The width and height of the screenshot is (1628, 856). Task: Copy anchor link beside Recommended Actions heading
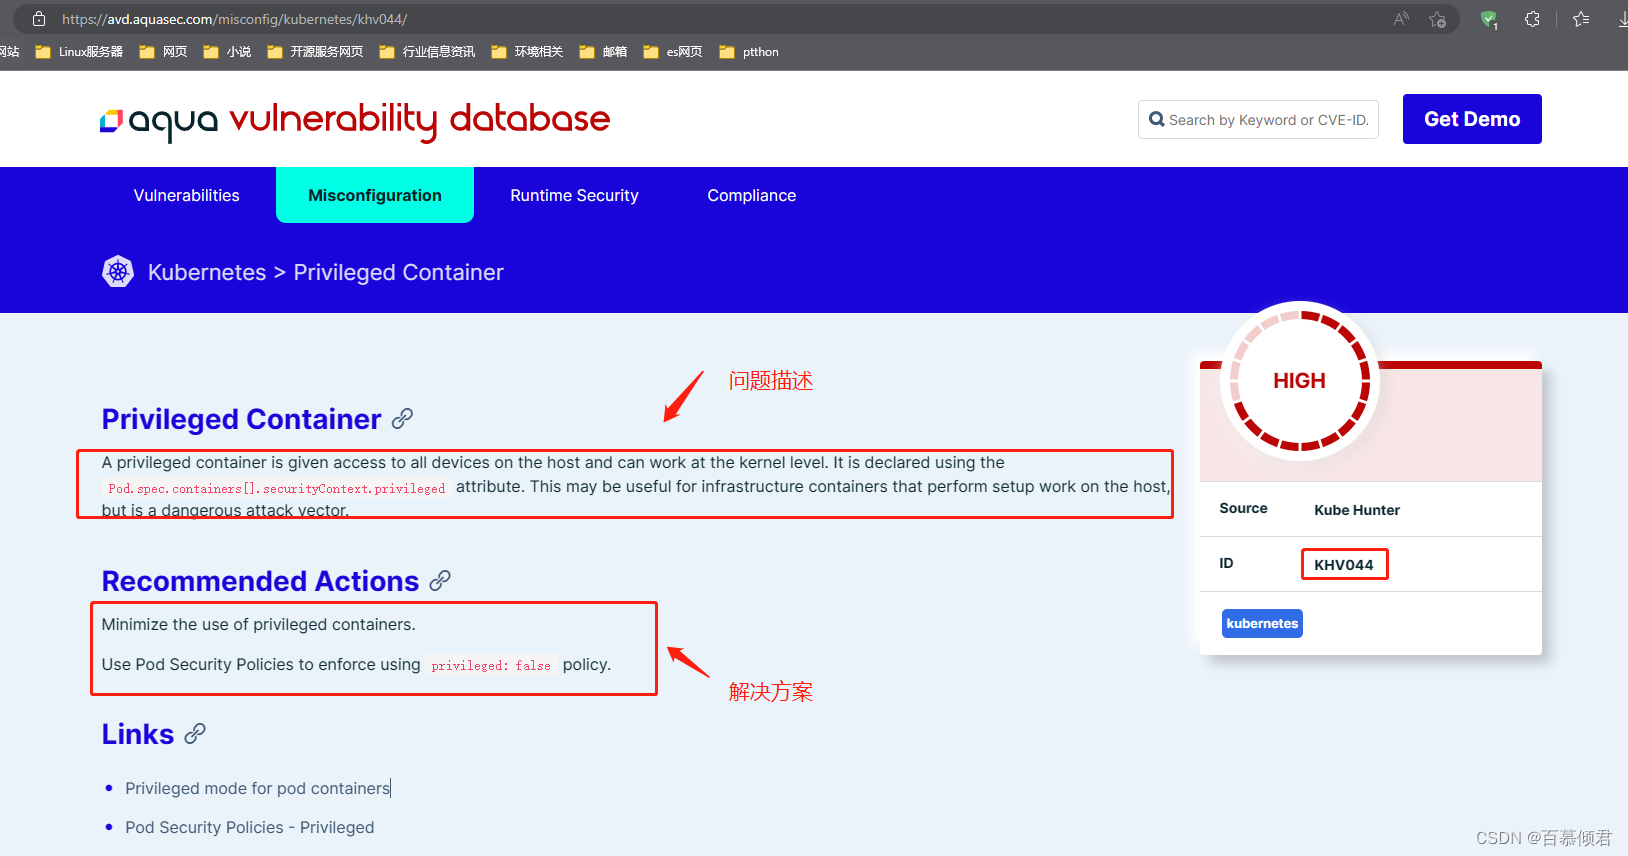[440, 580]
